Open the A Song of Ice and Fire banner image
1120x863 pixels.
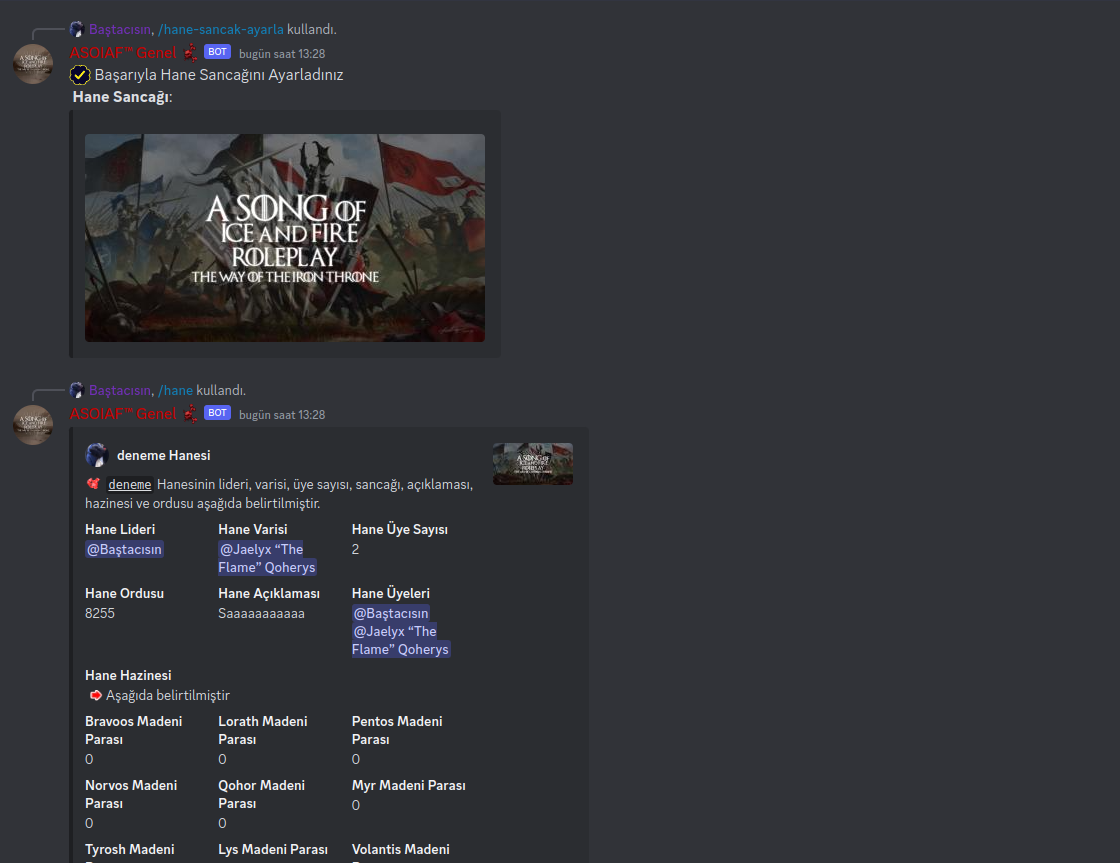[284, 237]
